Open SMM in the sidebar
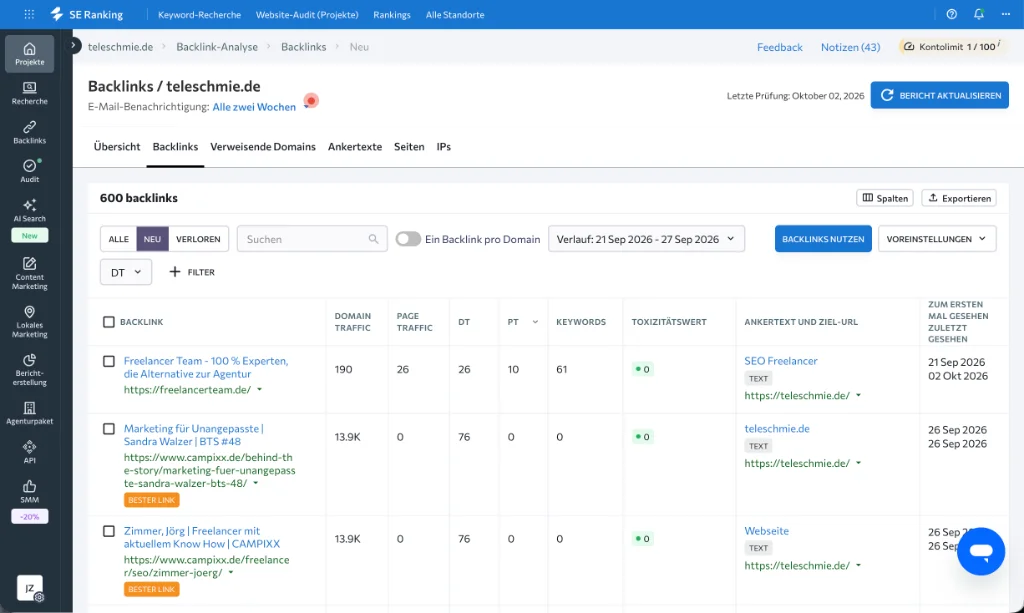 point(29,491)
